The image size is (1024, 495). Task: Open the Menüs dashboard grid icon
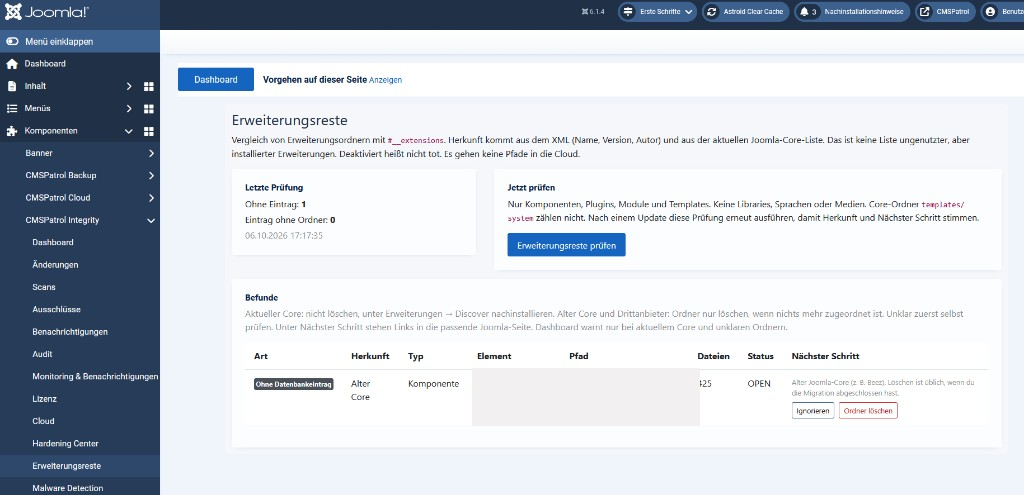[x=149, y=108]
